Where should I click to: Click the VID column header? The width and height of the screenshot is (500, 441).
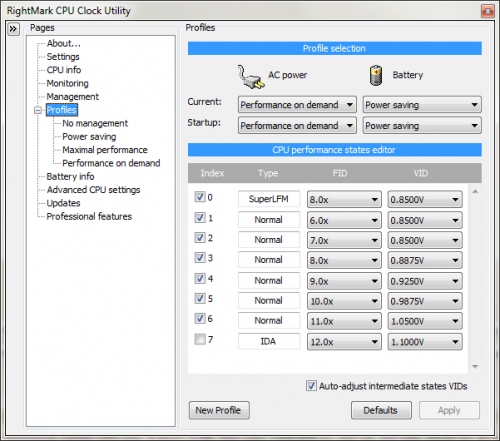pyautogui.click(x=421, y=173)
